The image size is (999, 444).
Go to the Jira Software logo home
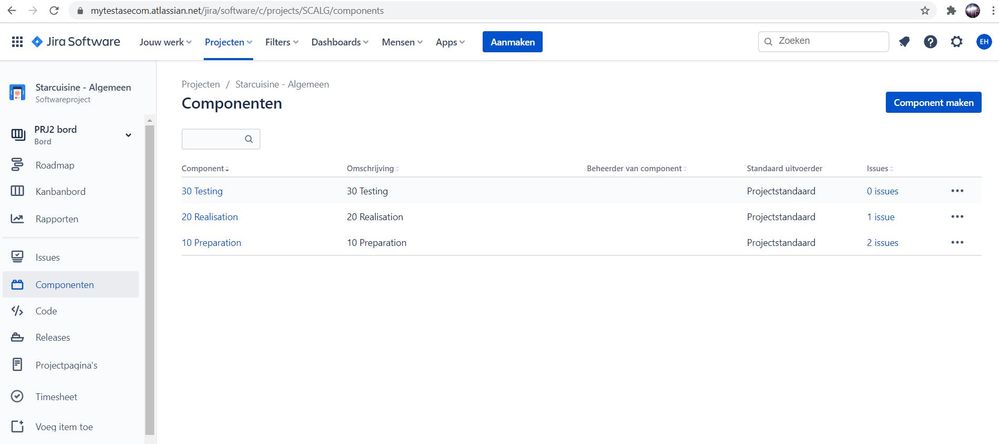76,42
